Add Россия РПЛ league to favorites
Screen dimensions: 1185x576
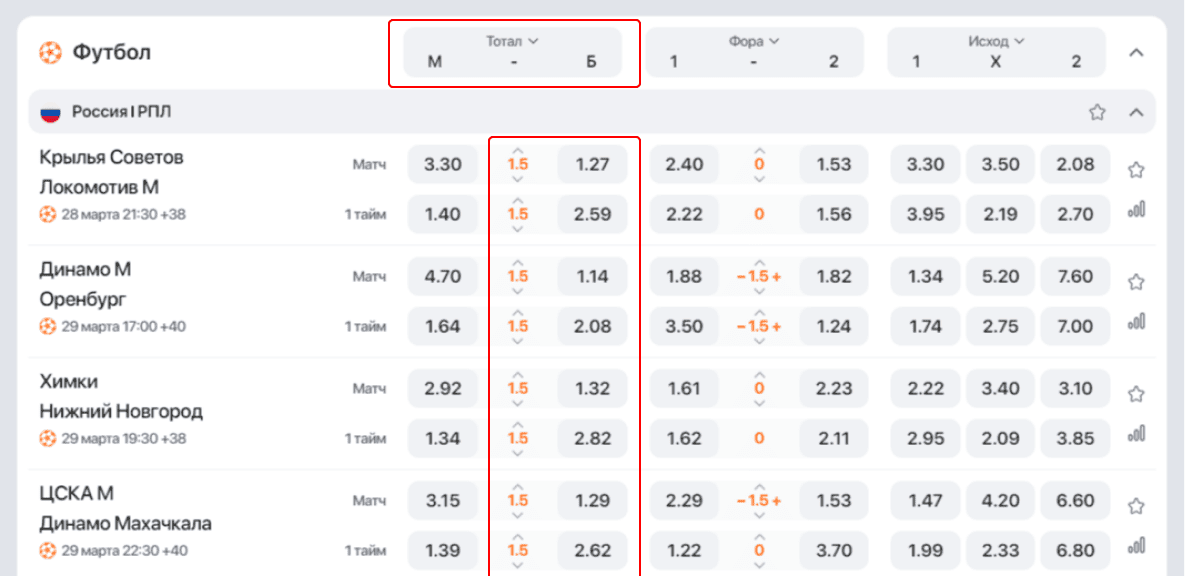pos(1097,112)
